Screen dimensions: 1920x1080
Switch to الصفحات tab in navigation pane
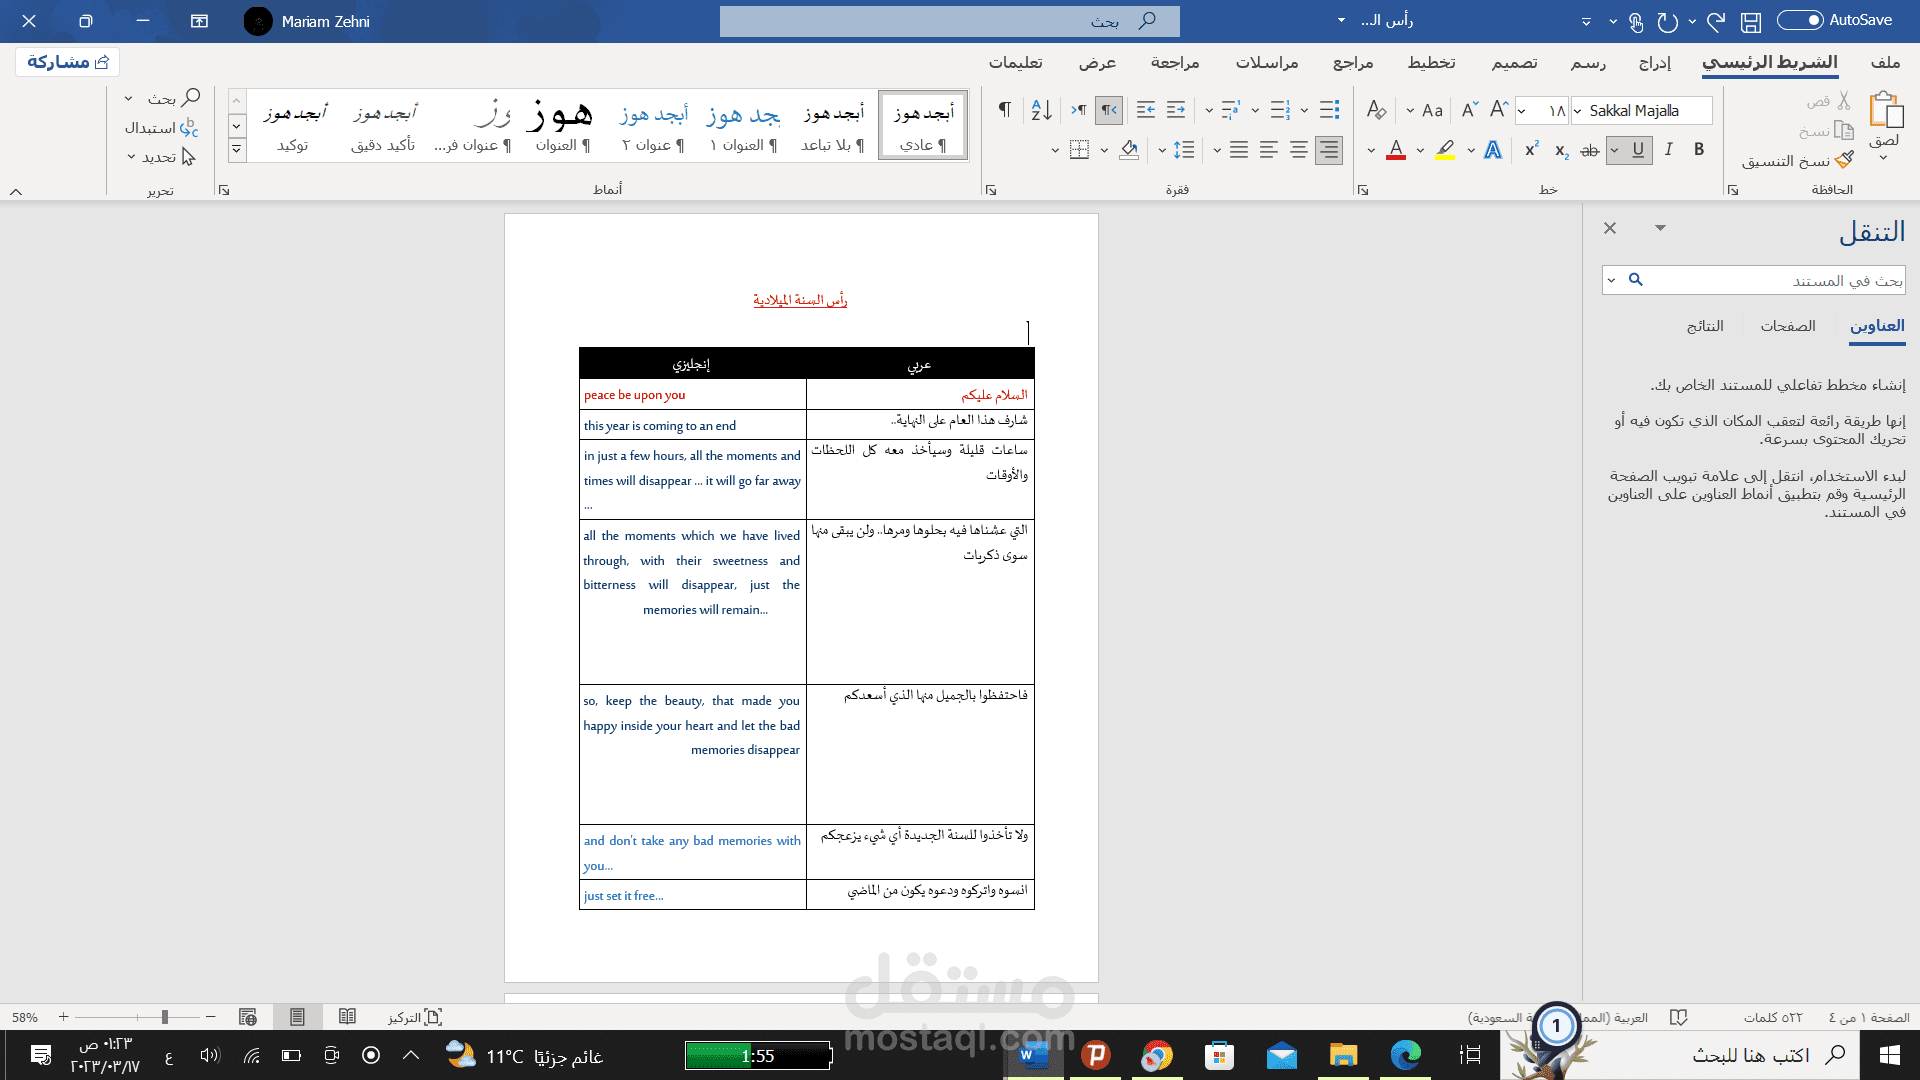(x=1788, y=326)
